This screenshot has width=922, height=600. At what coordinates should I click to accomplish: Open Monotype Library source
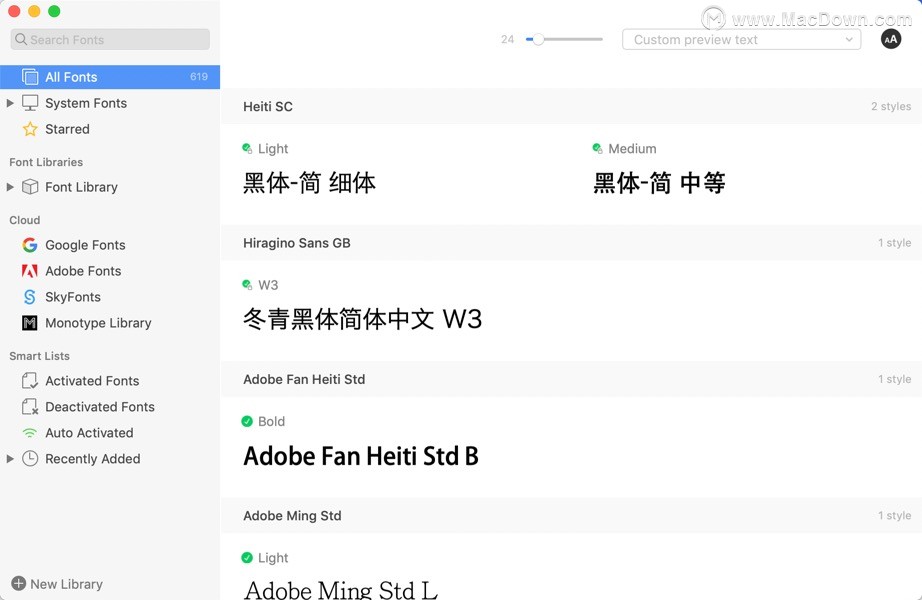[x=110, y=322]
